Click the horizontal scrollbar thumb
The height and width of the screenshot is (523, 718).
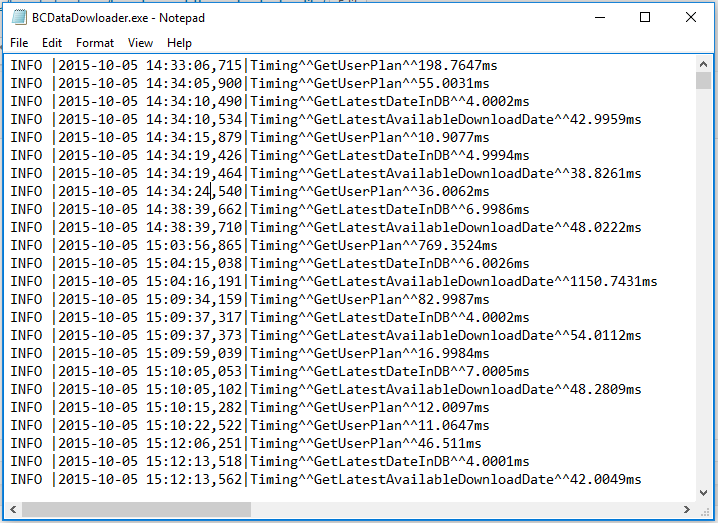[x=136, y=509]
